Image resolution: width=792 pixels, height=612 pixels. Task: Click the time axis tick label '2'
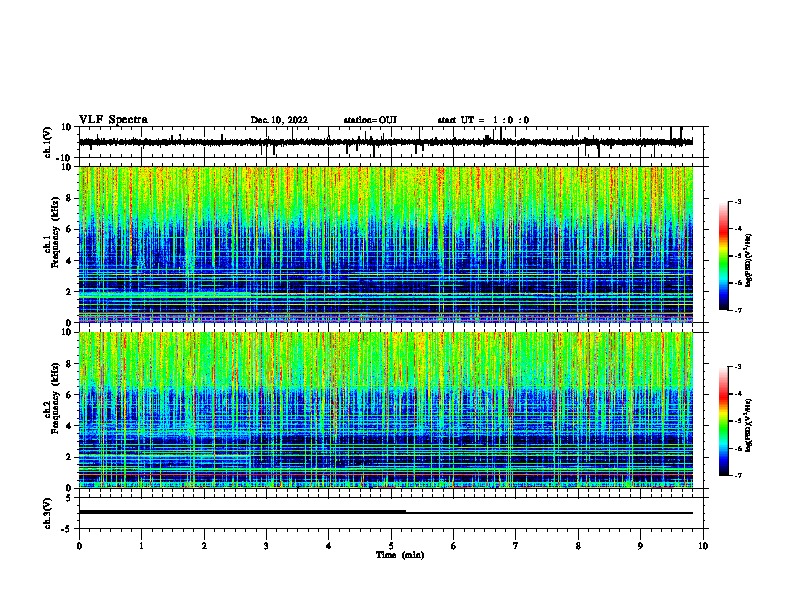click(204, 546)
